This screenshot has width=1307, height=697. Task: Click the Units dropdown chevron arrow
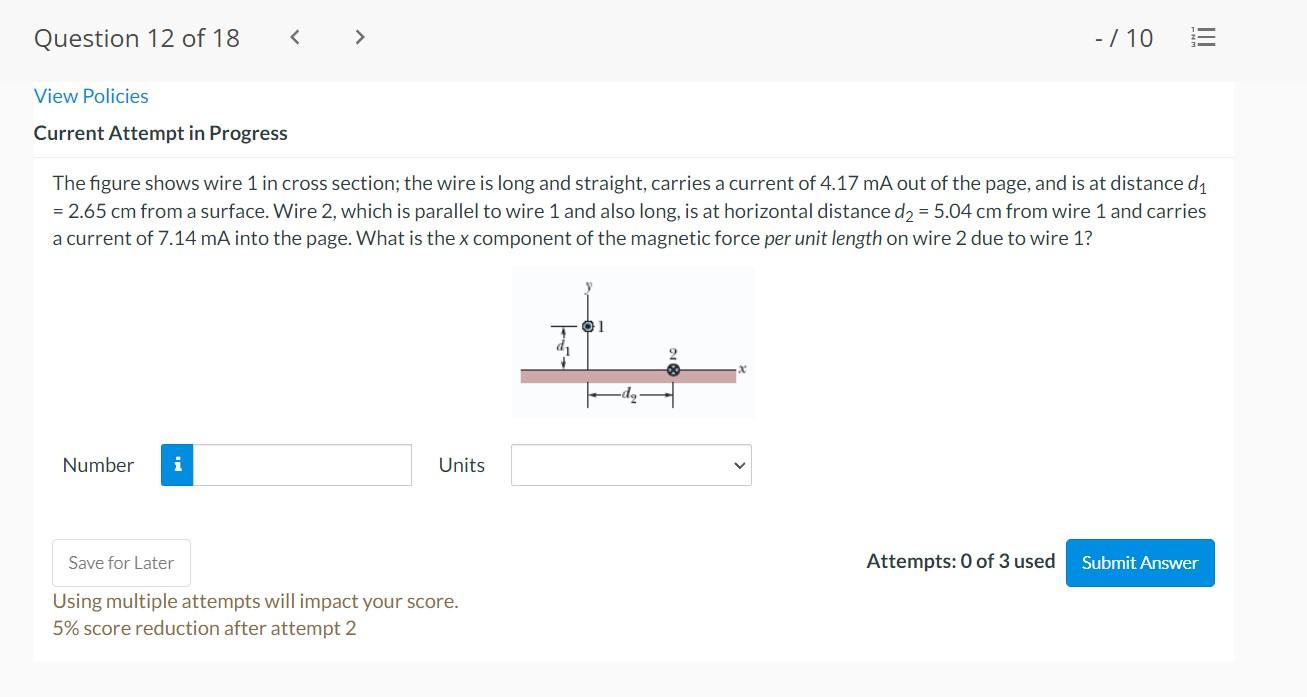[x=739, y=465]
